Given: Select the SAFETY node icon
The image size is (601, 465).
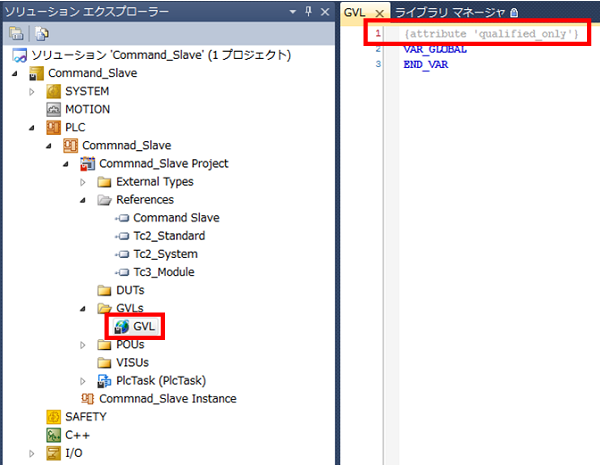Looking at the screenshot, I should pyautogui.click(x=54, y=416).
